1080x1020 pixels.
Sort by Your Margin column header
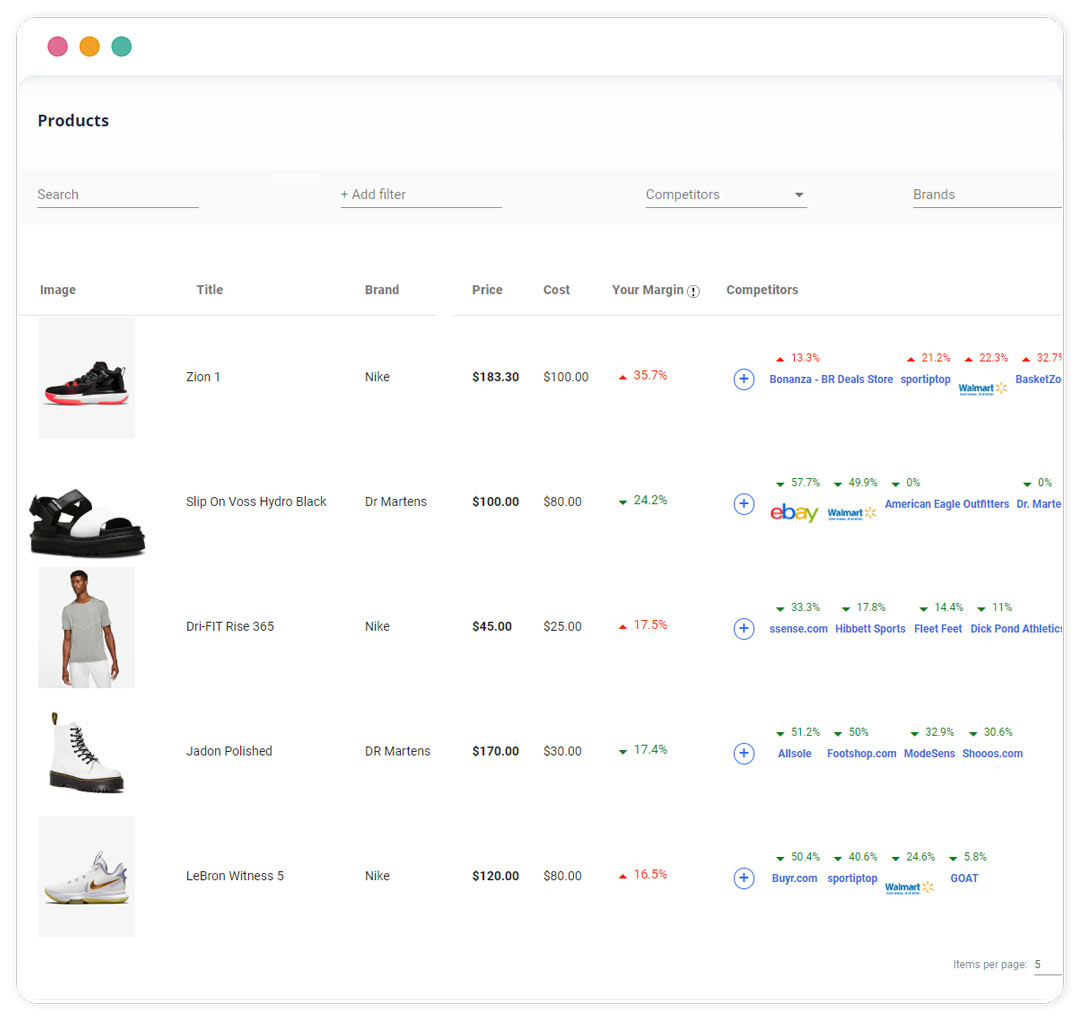tap(647, 290)
